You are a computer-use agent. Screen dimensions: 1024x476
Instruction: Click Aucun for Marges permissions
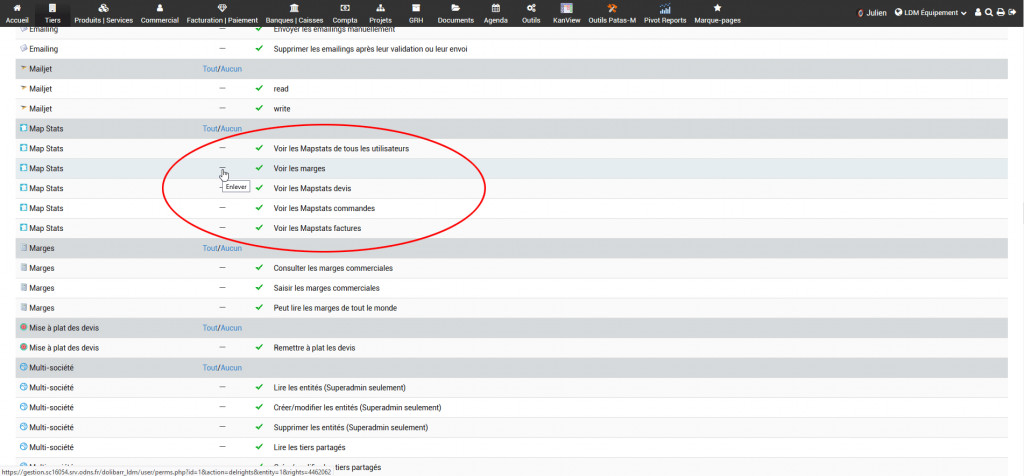click(231, 248)
